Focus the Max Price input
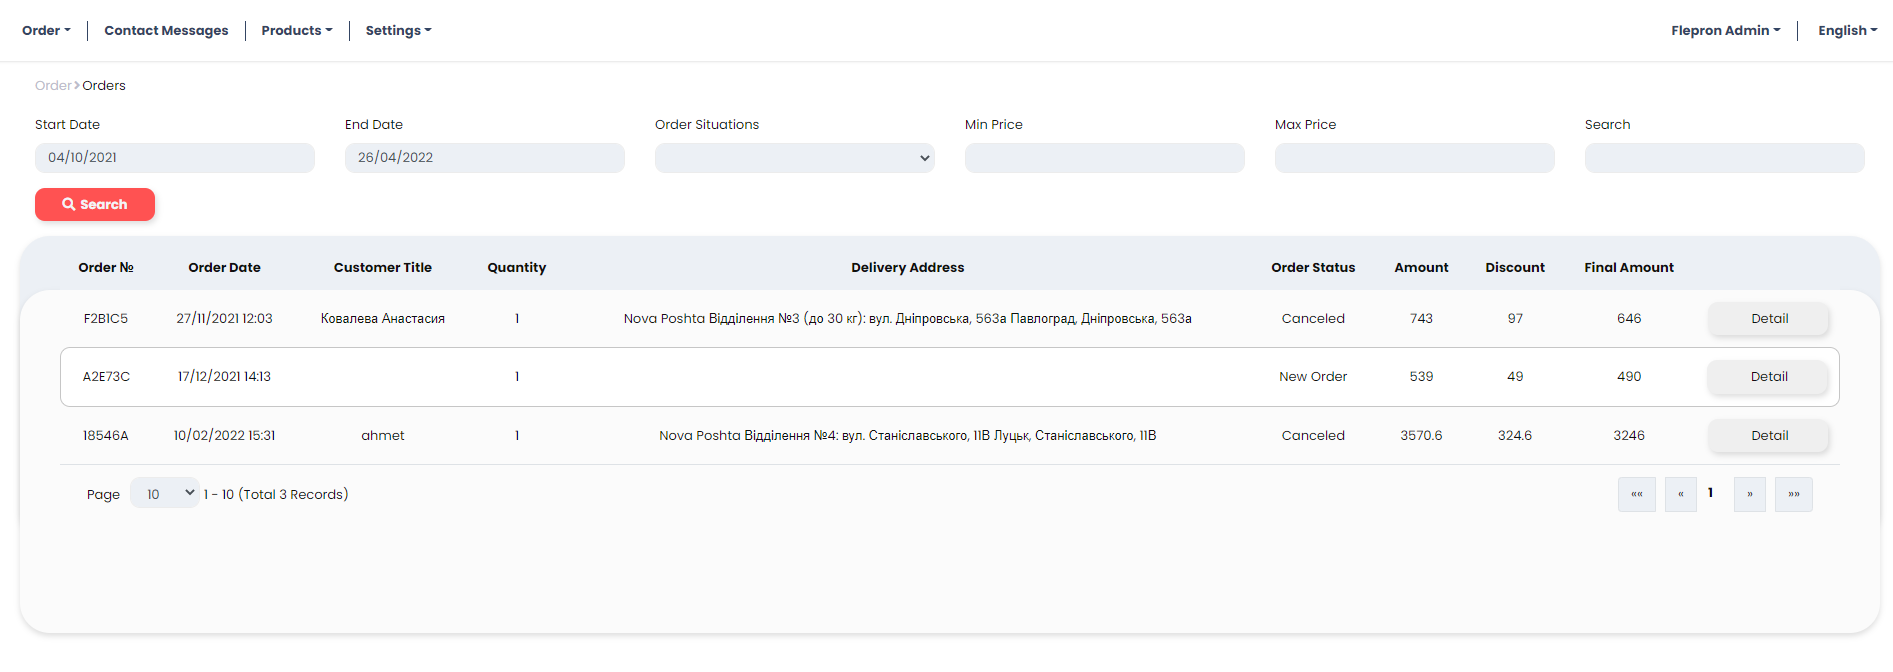Image resolution: width=1893 pixels, height=672 pixels. pos(1415,158)
